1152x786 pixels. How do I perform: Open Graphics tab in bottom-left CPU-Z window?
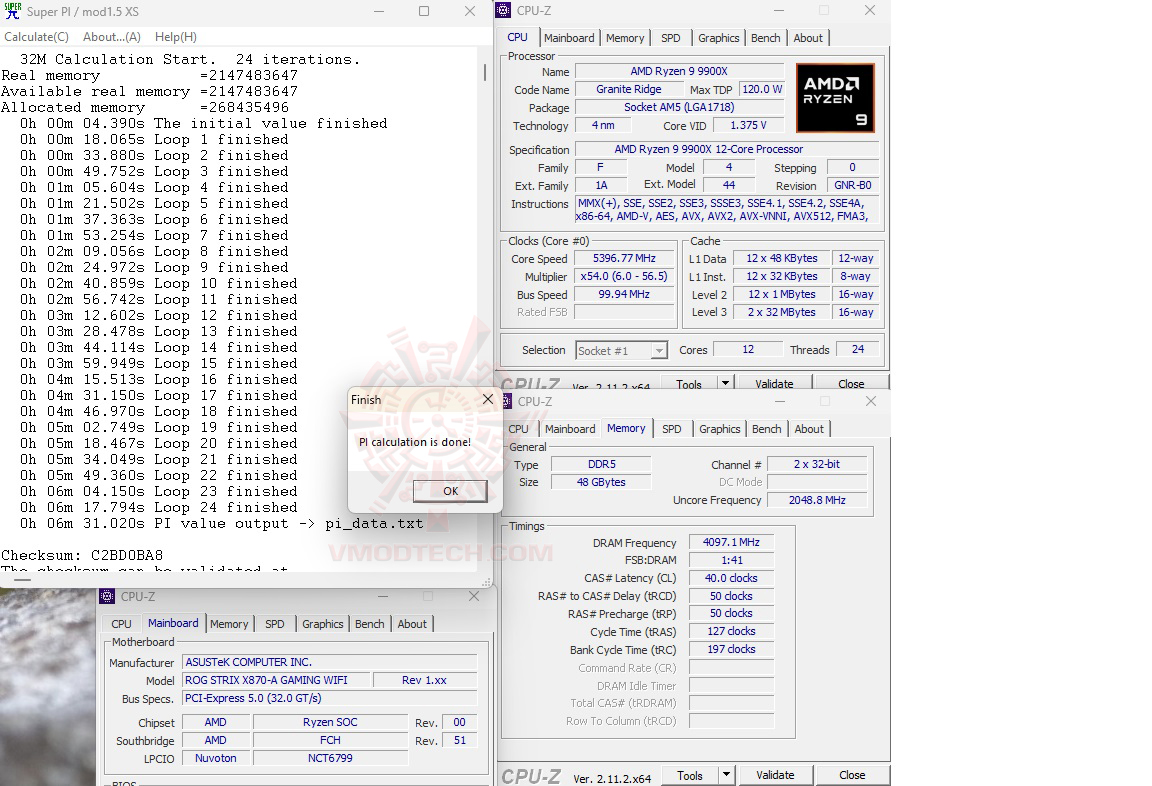[x=323, y=624]
